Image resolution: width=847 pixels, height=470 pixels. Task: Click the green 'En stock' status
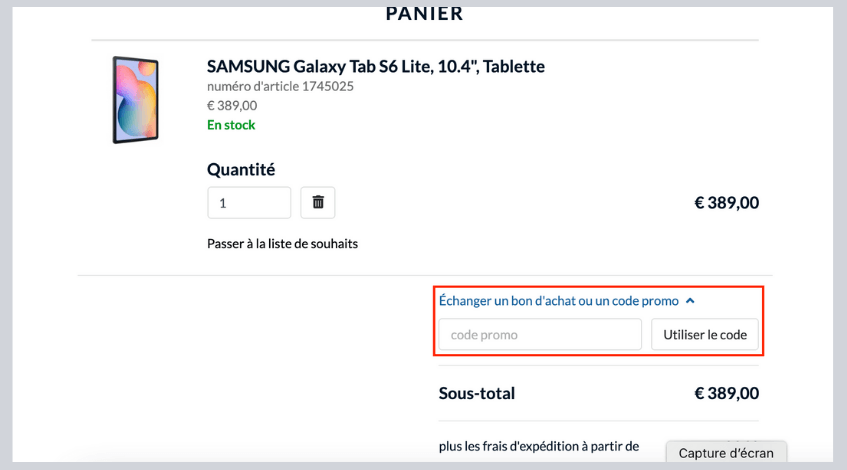(x=231, y=125)
